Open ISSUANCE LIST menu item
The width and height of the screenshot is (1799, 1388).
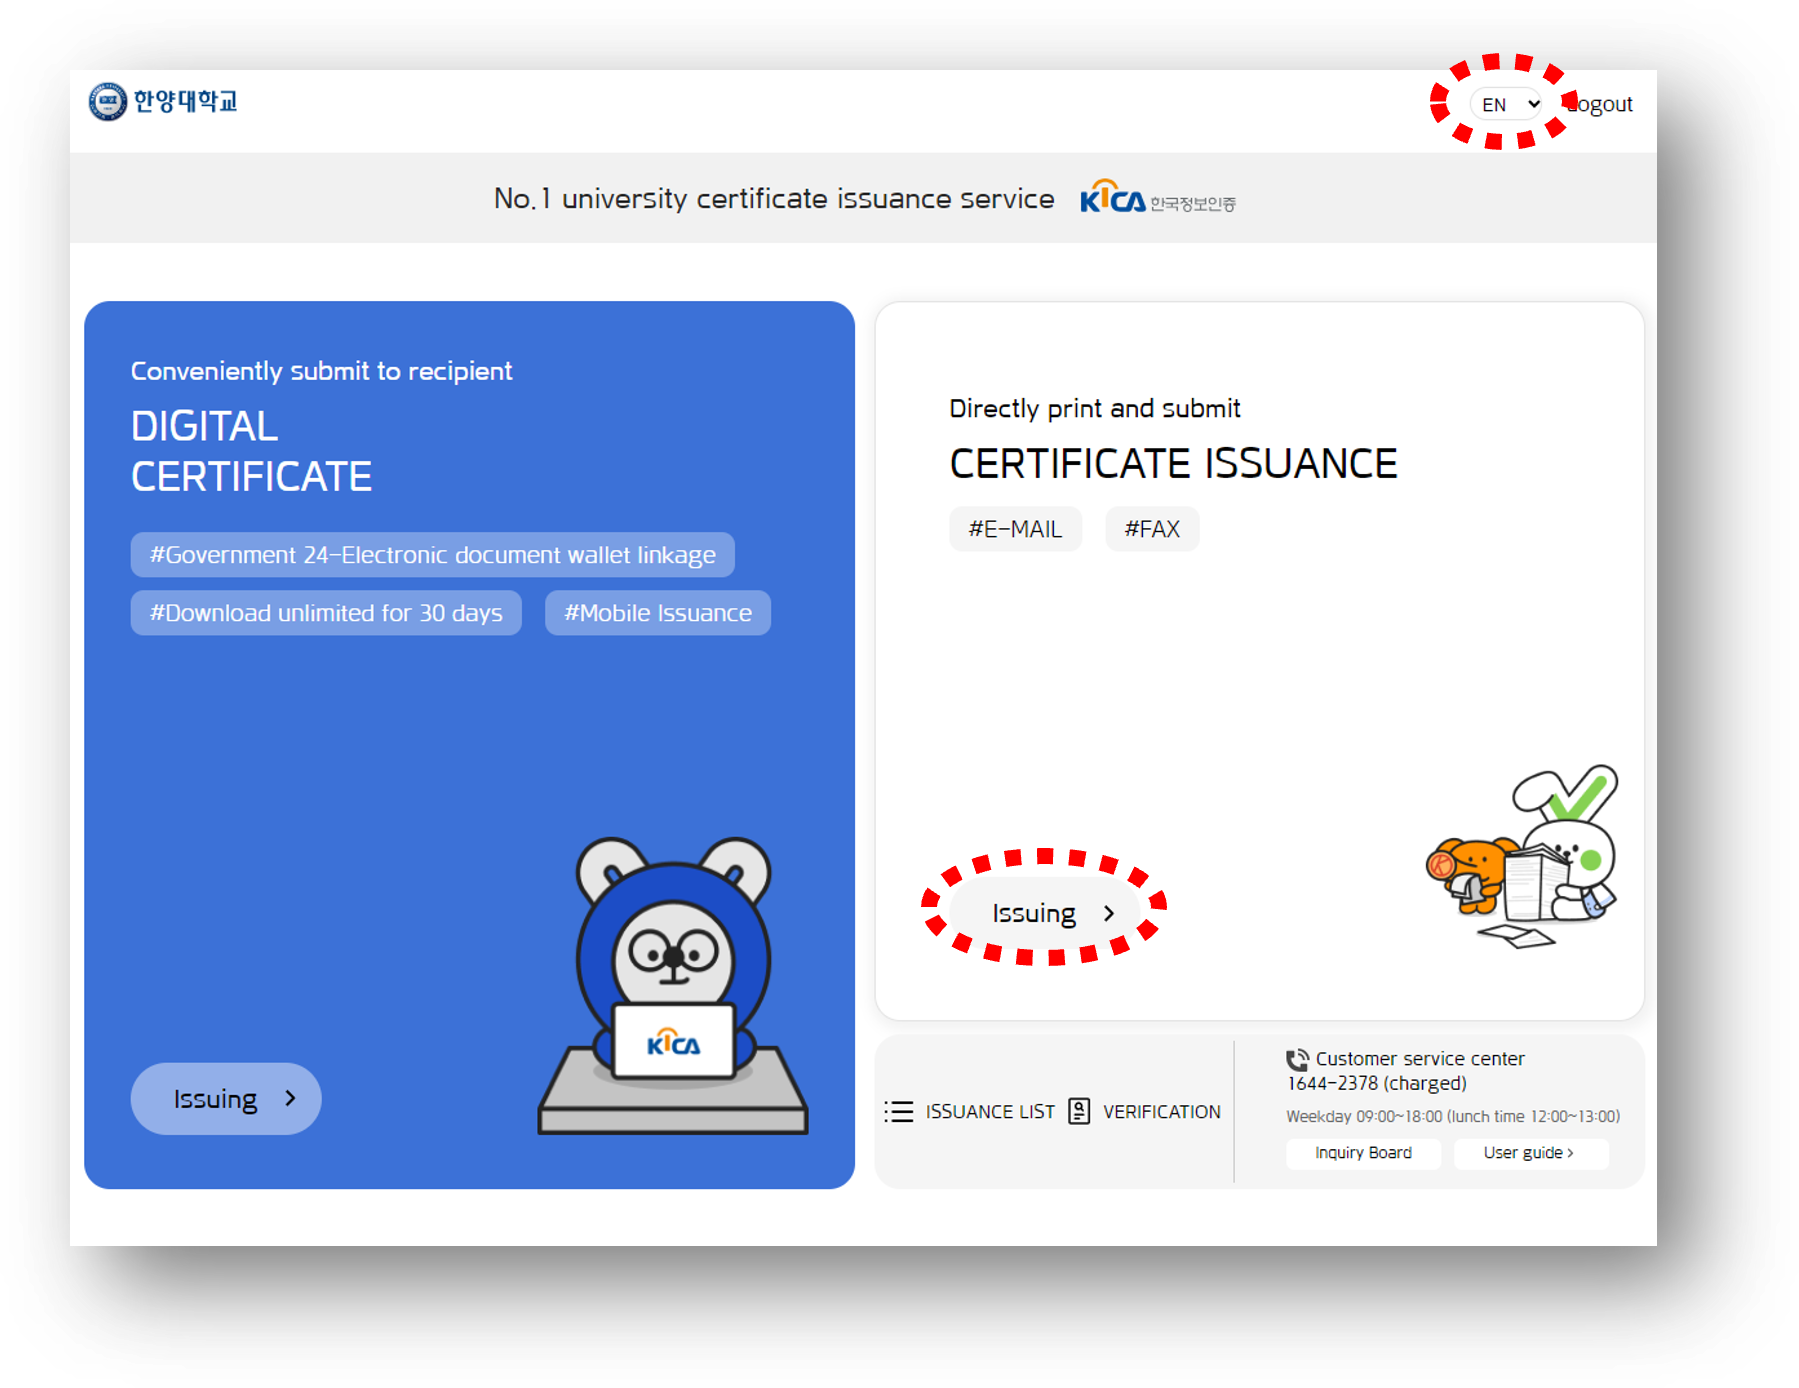pyautogui.click(x=989, y=1112)
